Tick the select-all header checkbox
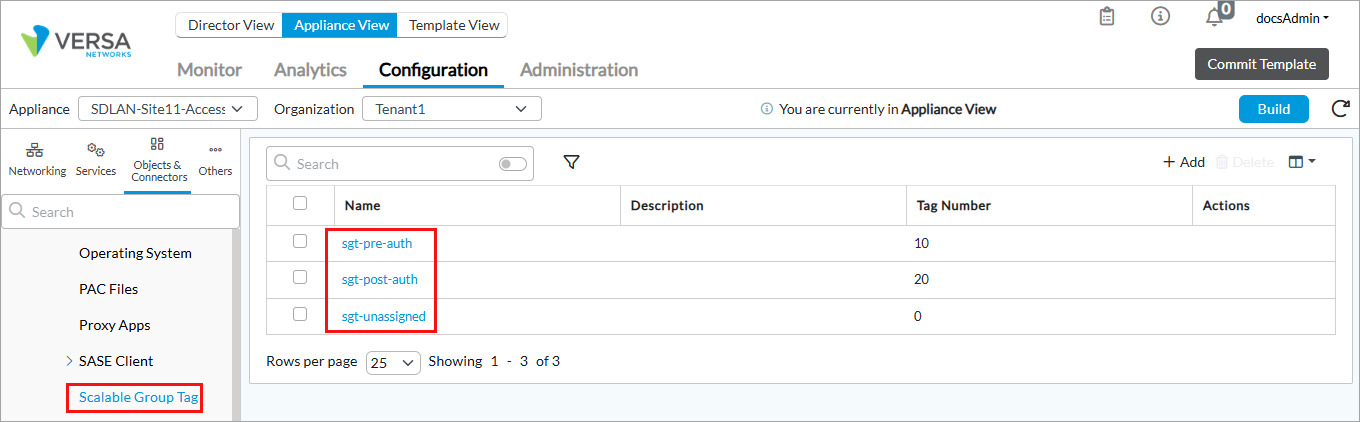This screenshot has width=1360, height=422. pyautogui.click(x=300, y=204)
